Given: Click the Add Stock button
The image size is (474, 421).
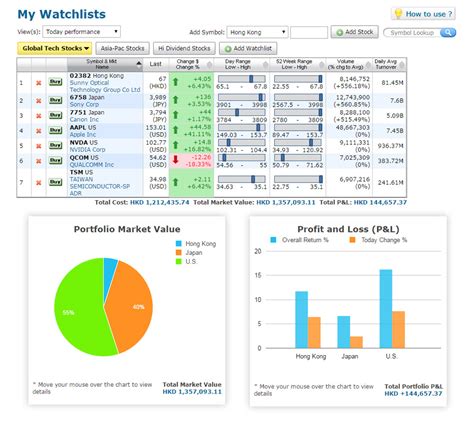Looking at the screenshot, I should (355, 32).
